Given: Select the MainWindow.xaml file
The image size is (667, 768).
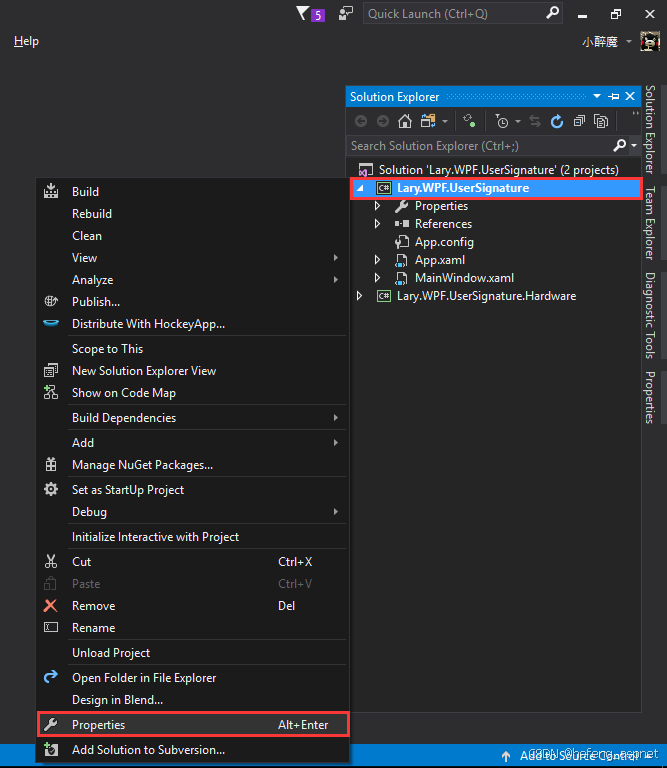Looking at the screenshot, I should pyautogui.click(x=464, y=278).
